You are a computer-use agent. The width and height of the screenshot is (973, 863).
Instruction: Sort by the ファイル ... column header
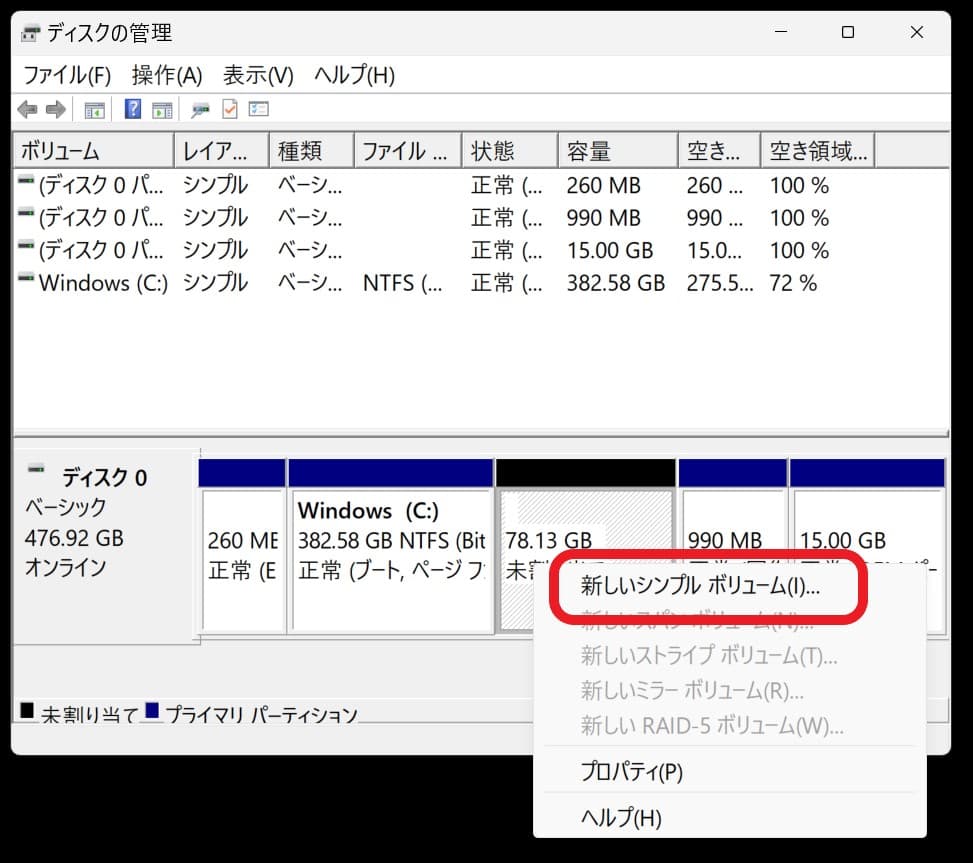tap(408, 151)
